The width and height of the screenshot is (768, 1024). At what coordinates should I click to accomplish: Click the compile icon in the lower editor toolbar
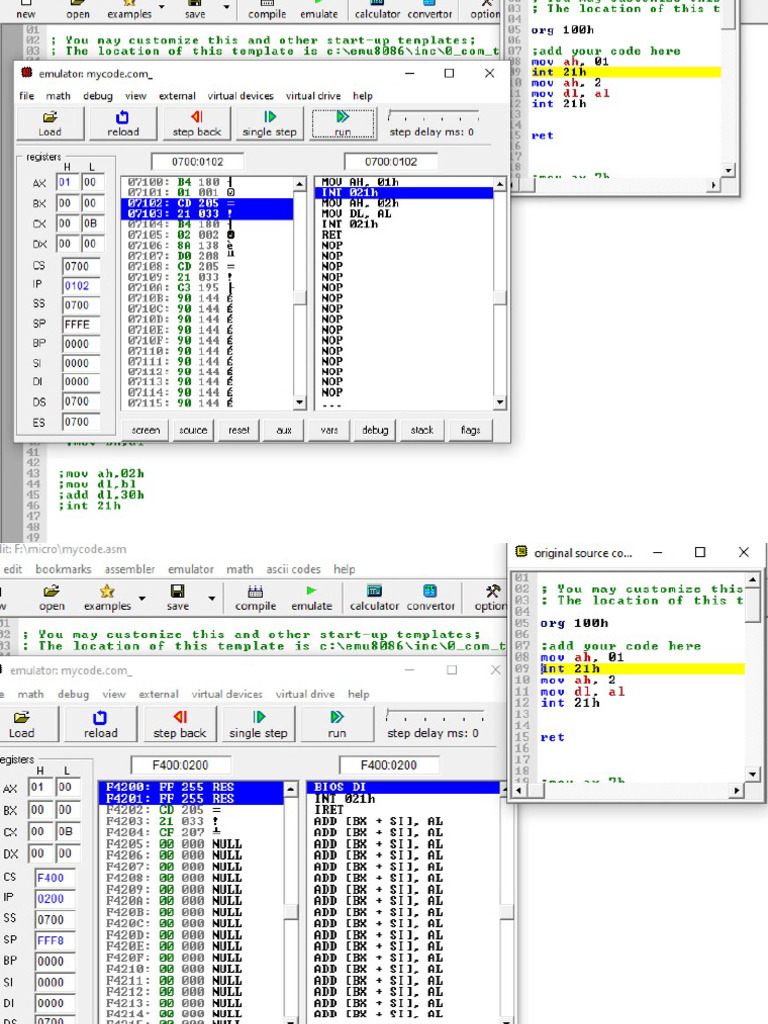pos(255,592)
